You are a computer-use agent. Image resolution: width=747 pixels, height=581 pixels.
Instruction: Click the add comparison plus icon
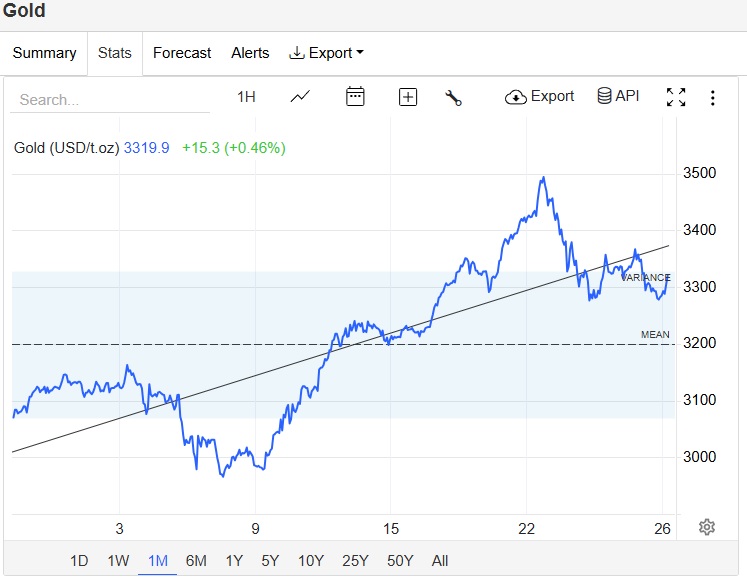(x=408, y=97)
